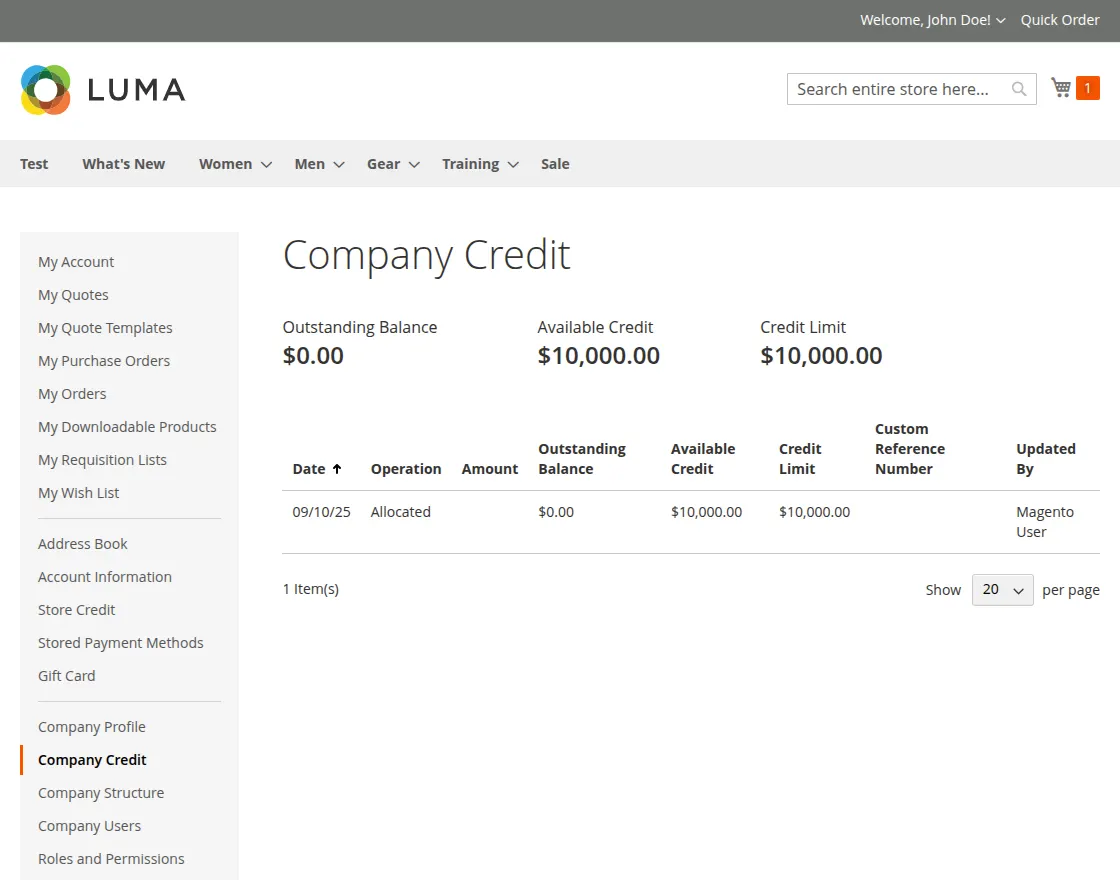Open the Address Book

point(83,544)
